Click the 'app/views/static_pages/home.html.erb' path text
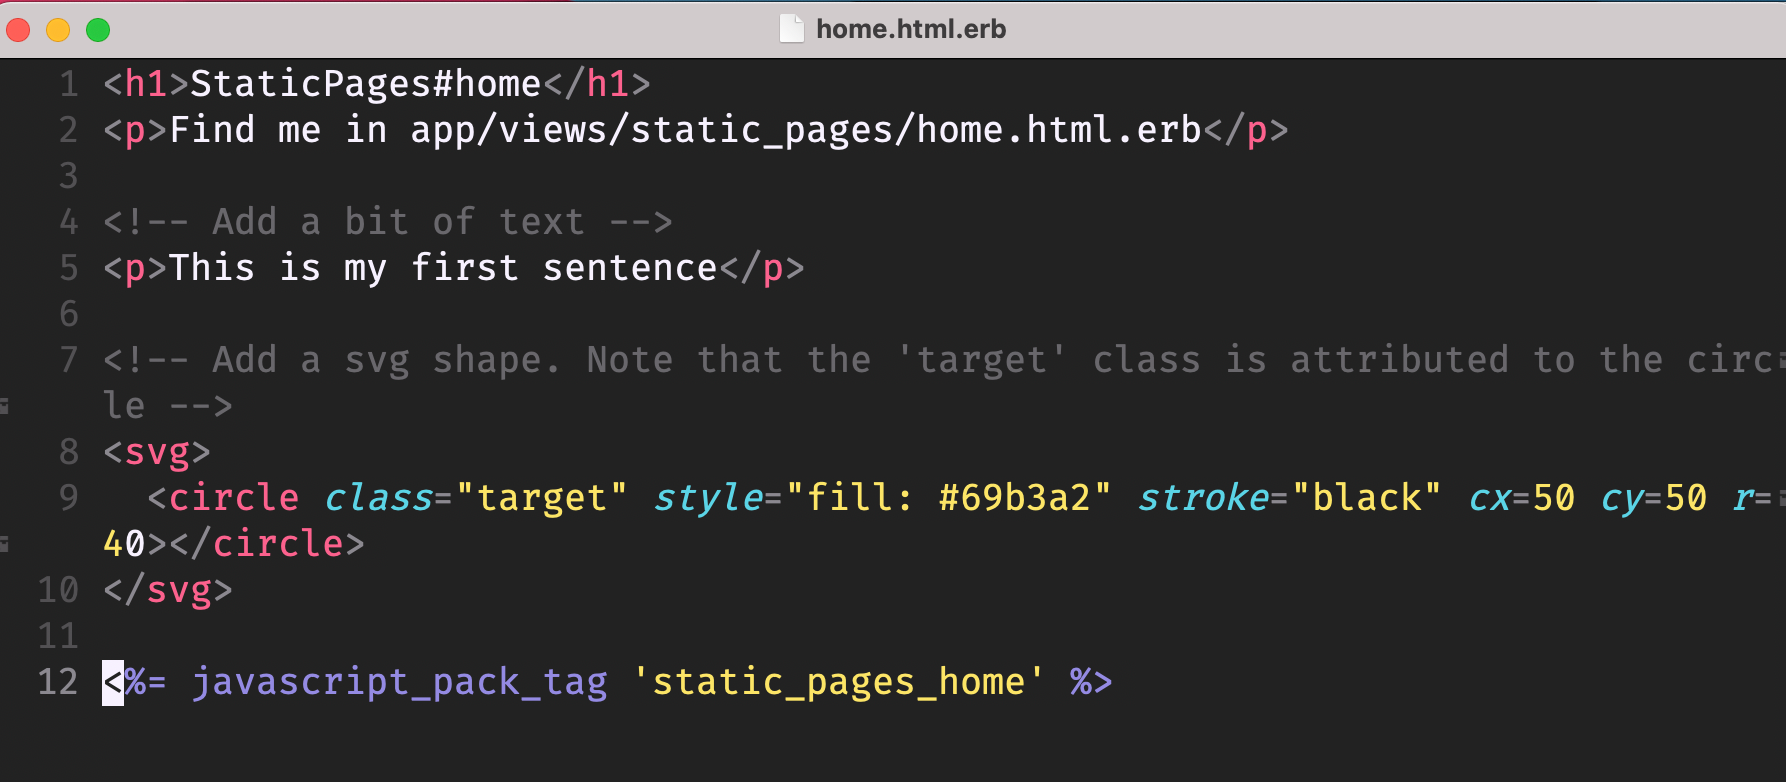Image resolution: width=1786 pixels, height=782 pixels. (805, 130)
